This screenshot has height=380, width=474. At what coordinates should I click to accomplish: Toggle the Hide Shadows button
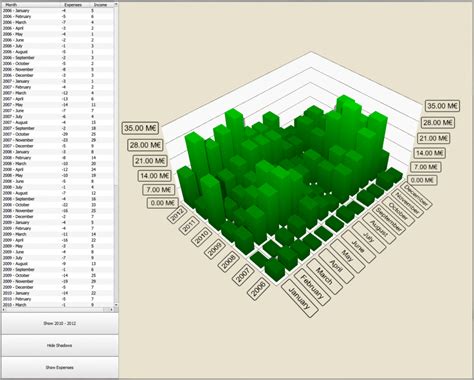59,346
